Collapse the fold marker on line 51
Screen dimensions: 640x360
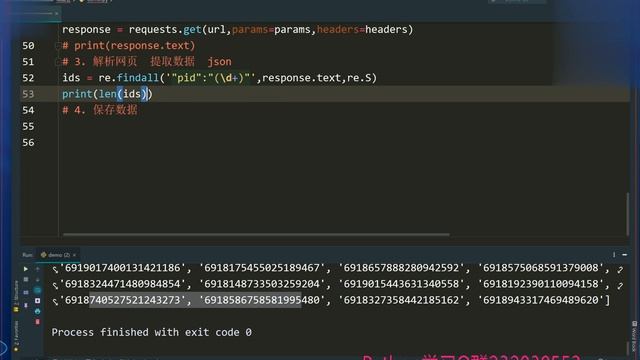(58, 62)
